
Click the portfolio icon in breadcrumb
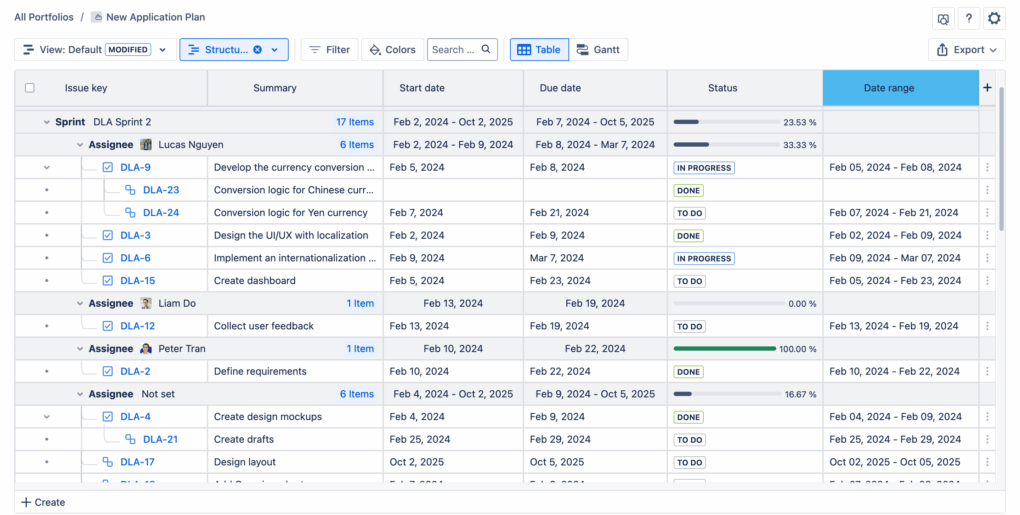[96, 17]
